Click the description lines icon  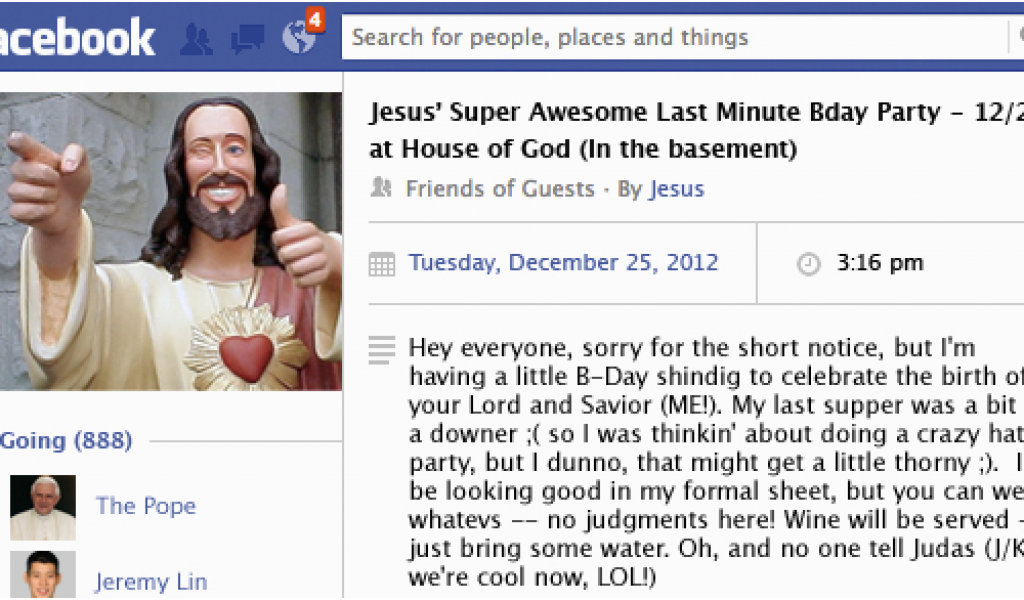(382, 350)
